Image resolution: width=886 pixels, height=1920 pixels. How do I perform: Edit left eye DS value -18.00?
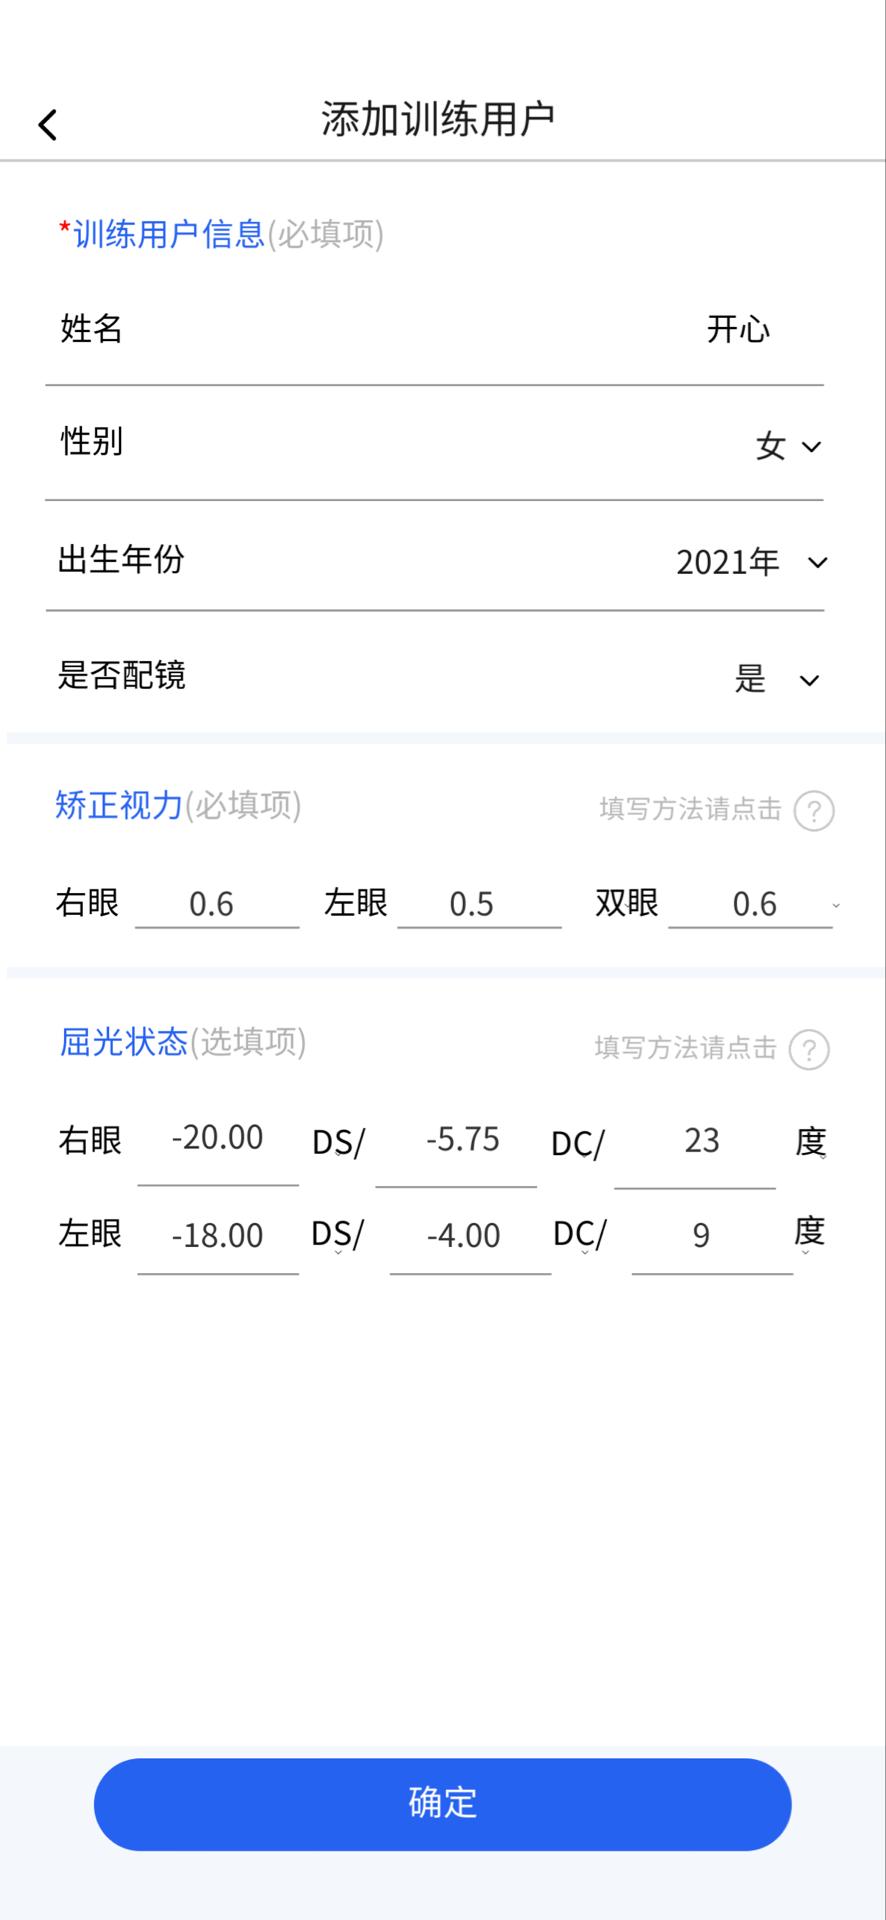[218, 1236]
